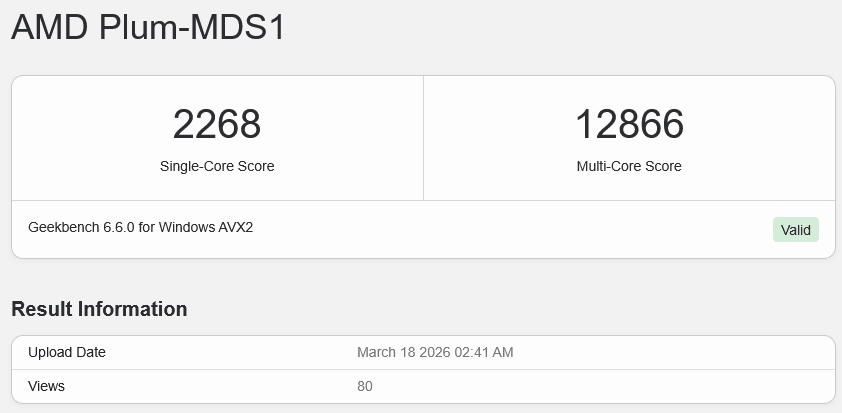This screenshot has height=413, width=842.
Task: Click the Views row label
Action: 46,385
